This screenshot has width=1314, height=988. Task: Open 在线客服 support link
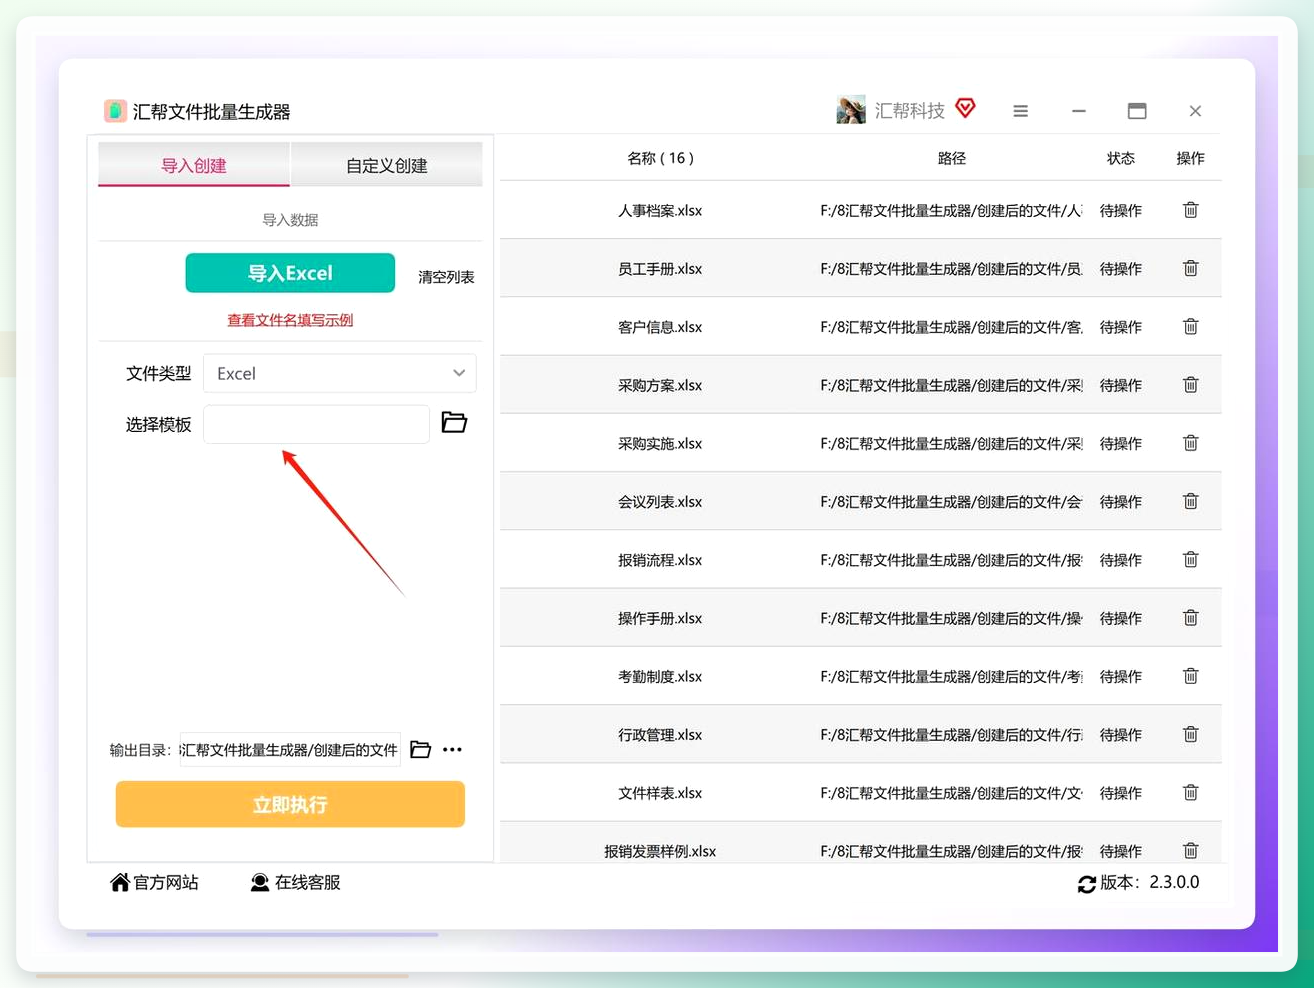[295, 882]
